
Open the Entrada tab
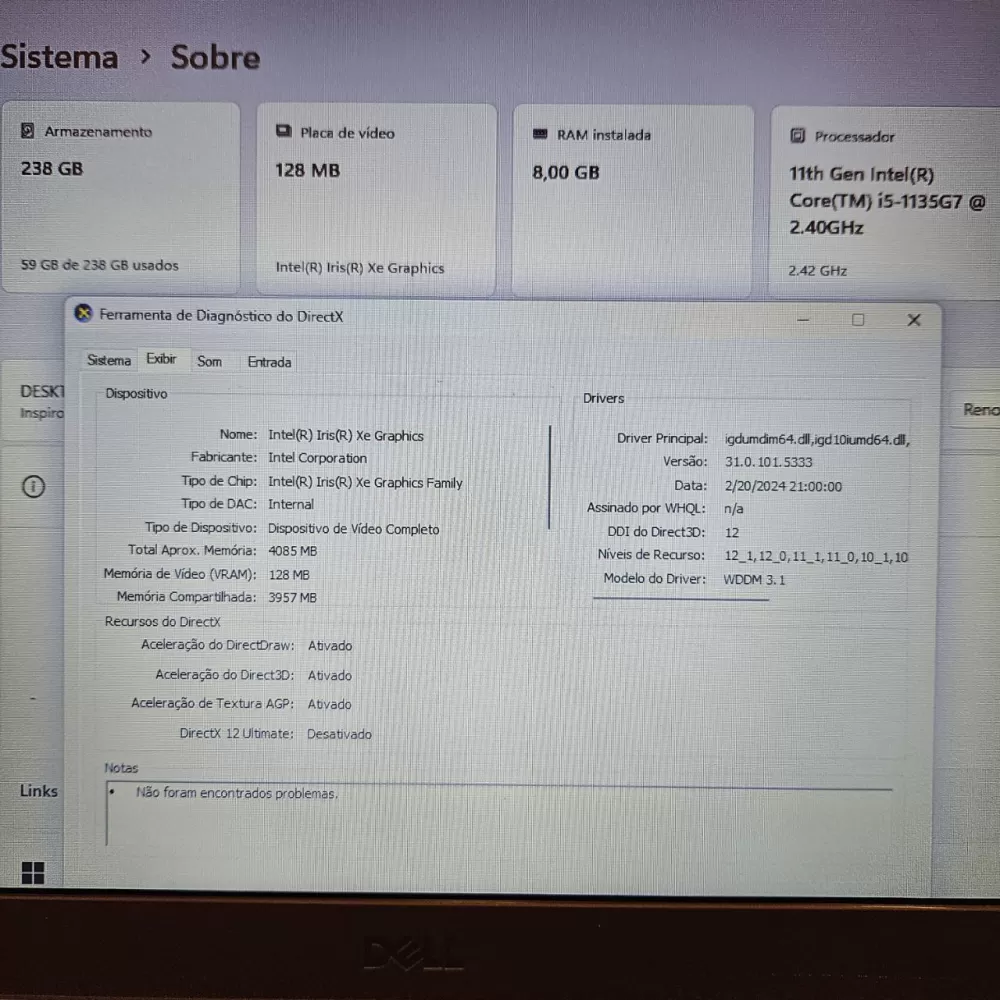(269, 362)
